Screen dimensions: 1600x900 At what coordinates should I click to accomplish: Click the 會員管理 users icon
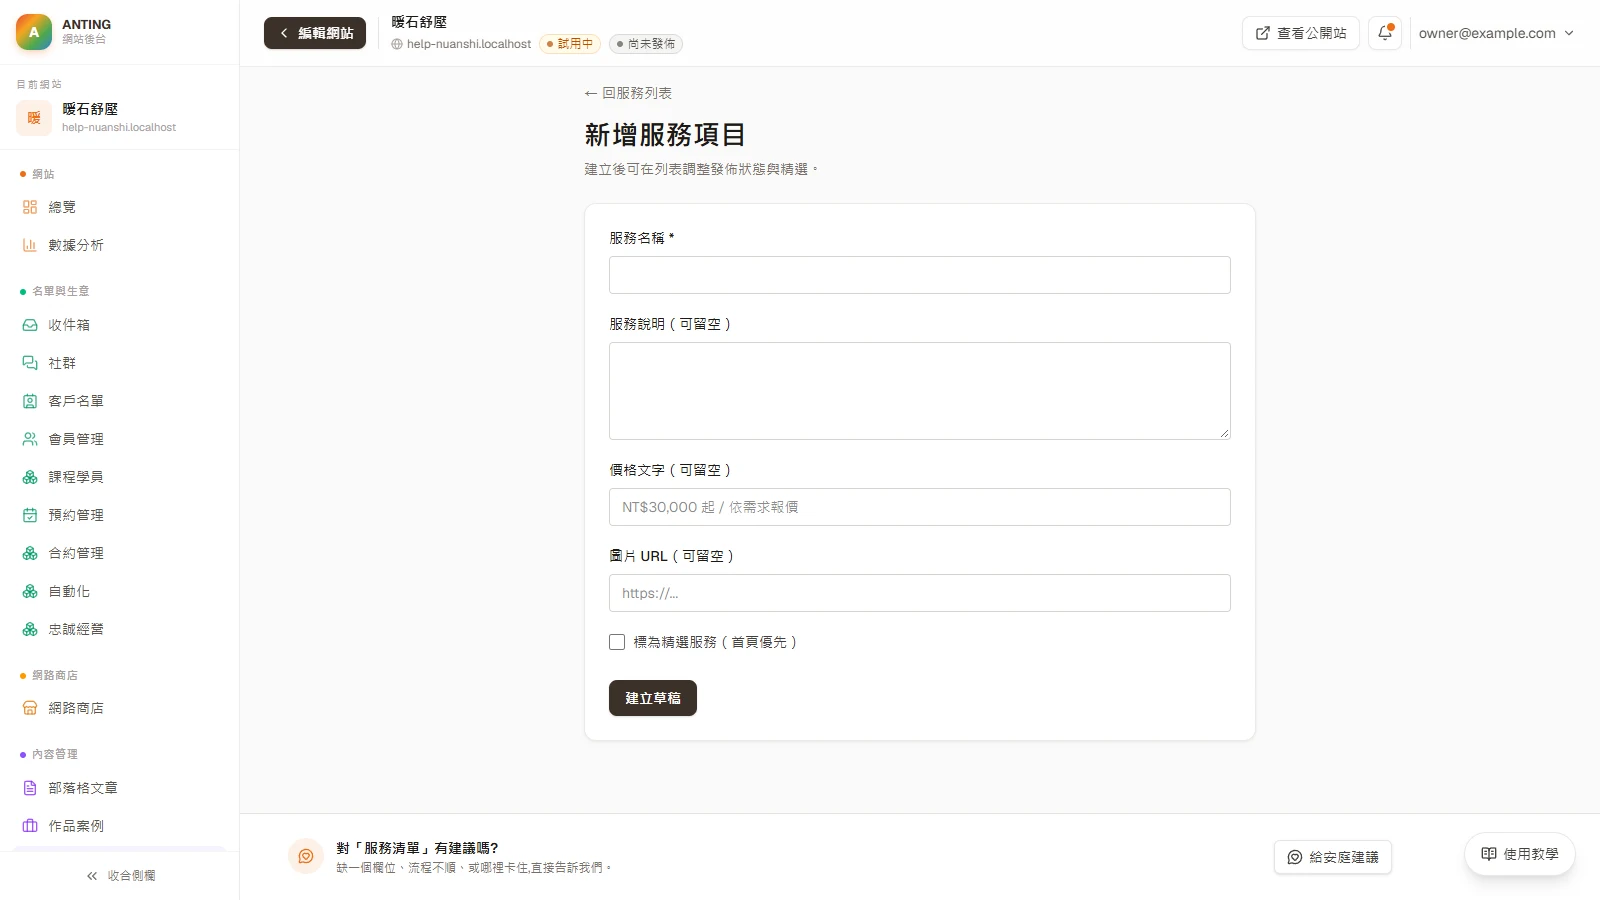coord(30,439)
